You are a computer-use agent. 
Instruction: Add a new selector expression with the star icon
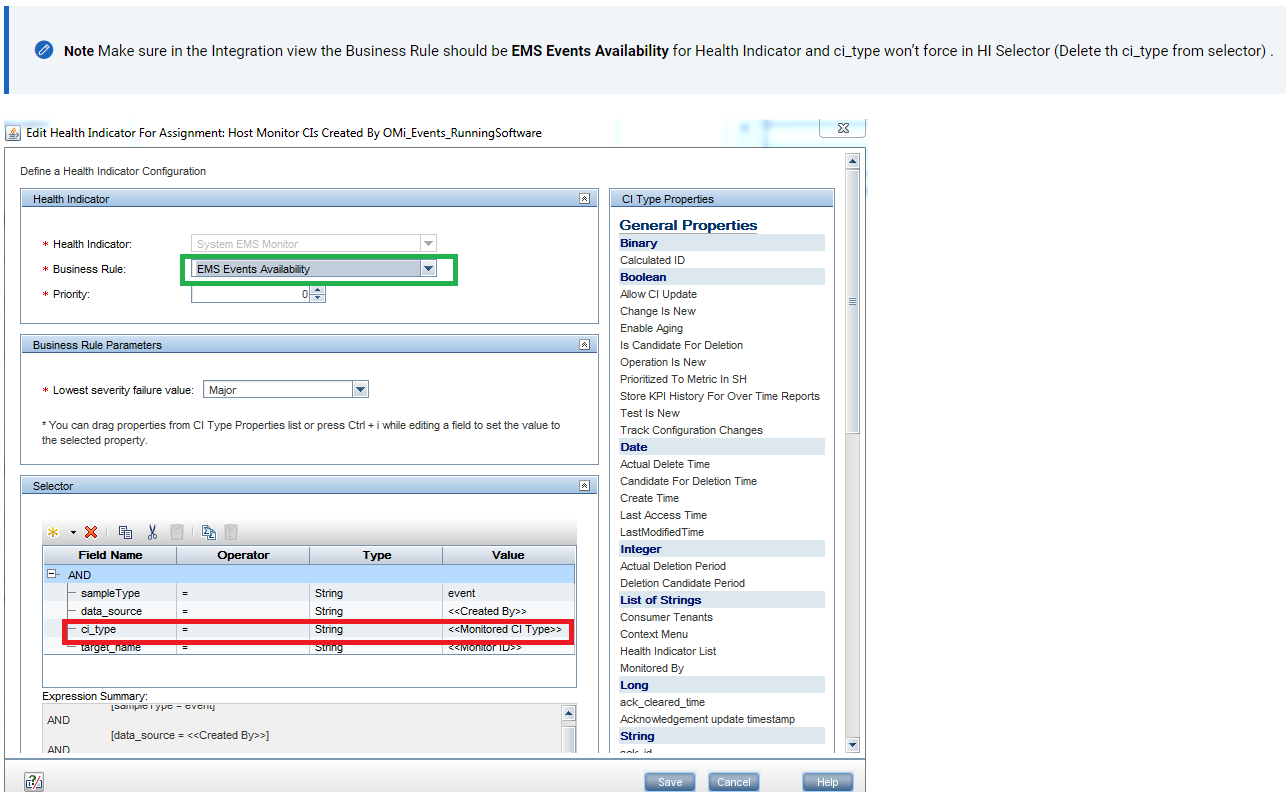coord(53,532)
